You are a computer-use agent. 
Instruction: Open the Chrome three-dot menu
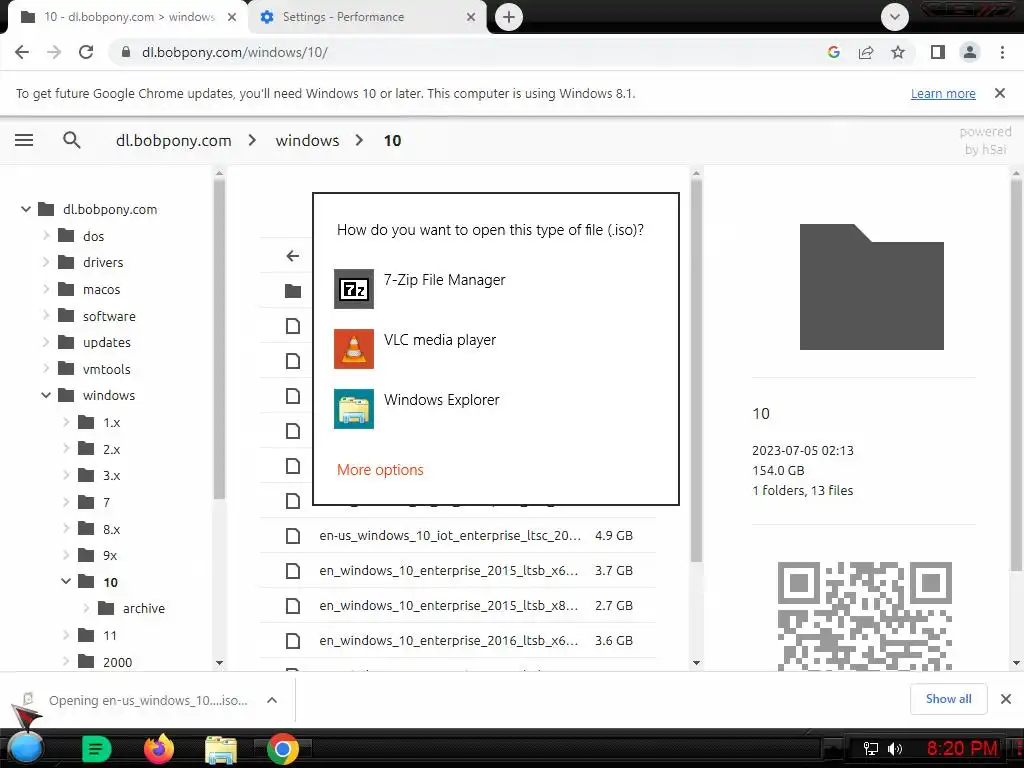[x=1002, y=52]
